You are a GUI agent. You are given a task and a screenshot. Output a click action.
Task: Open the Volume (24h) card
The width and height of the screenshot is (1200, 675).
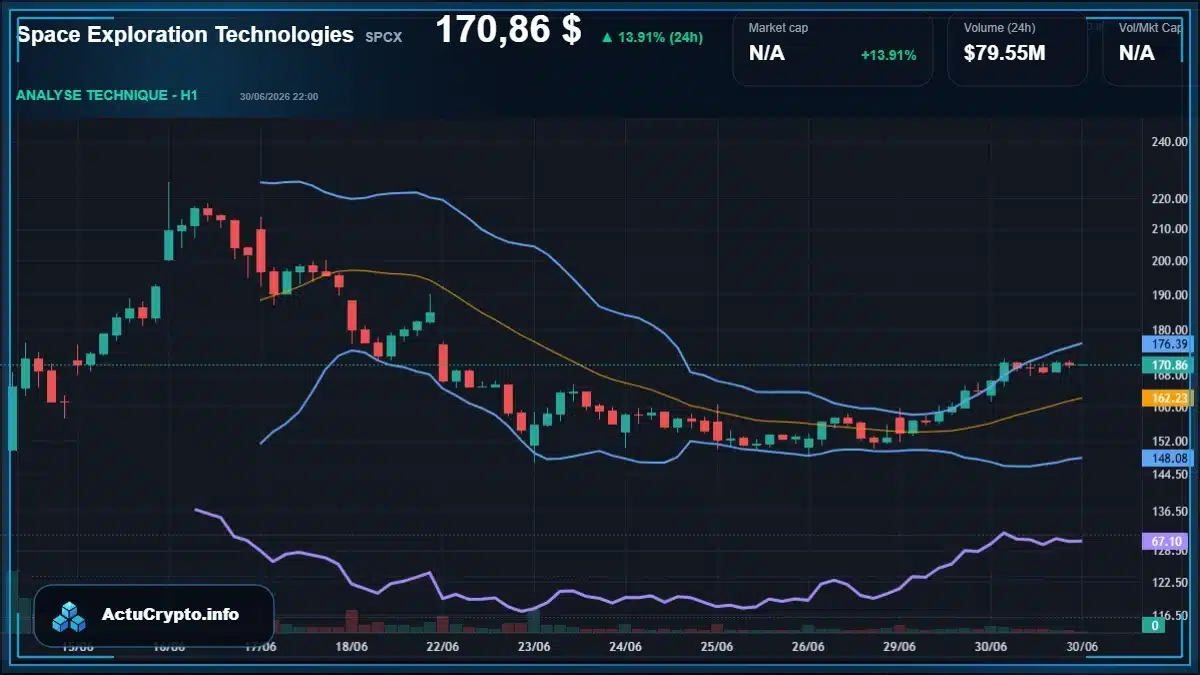1018,50
